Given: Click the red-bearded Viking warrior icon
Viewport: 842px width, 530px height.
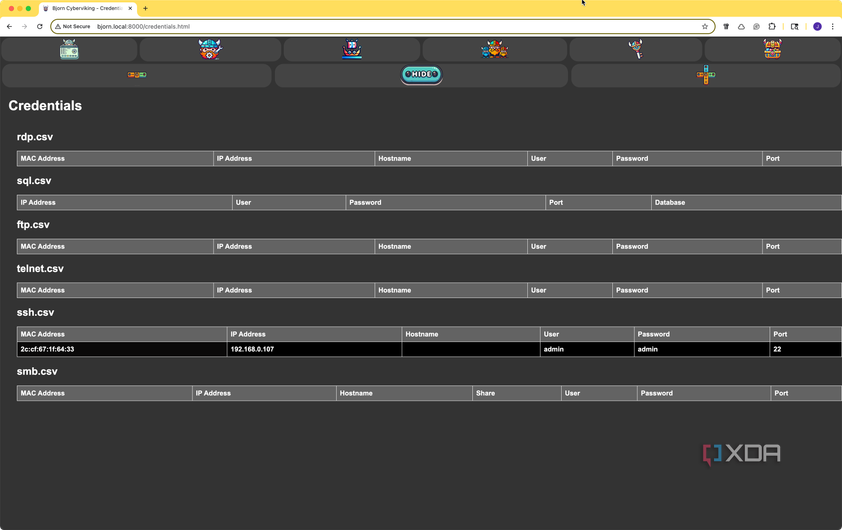Looking at the screenshot, I should tap(210, 49).
